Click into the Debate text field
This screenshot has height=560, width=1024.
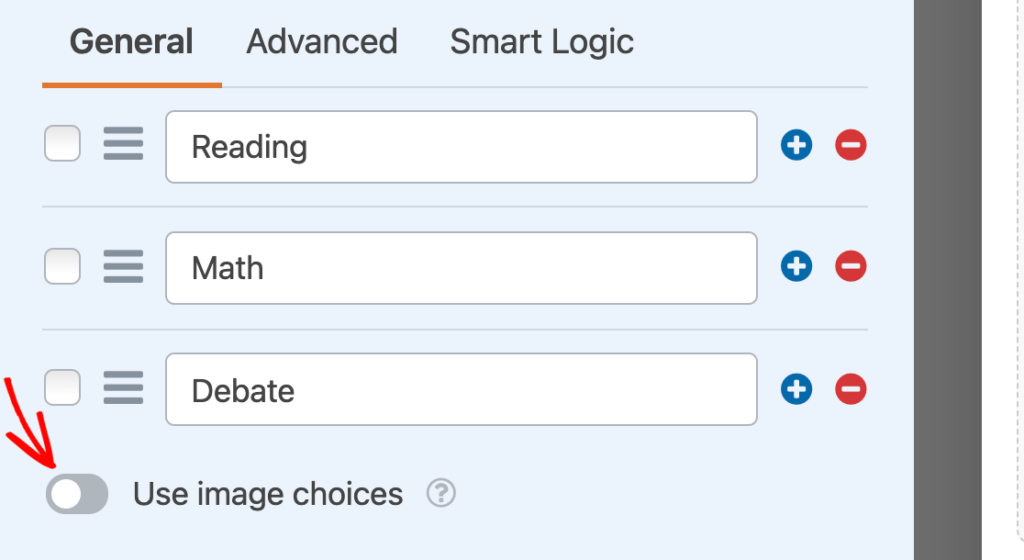pyautogui.click(x=461, y=389)
